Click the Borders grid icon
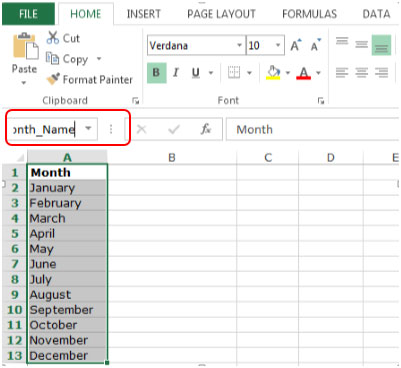401x368 pixels. coord(234,72)
